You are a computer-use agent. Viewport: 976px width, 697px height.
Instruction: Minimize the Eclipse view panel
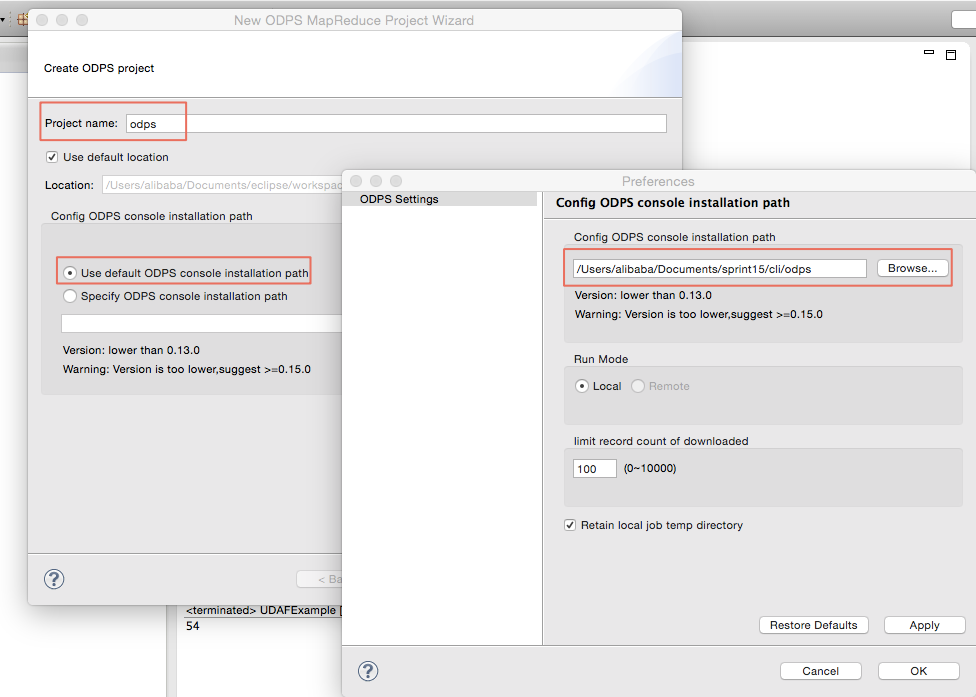(929, 53)
